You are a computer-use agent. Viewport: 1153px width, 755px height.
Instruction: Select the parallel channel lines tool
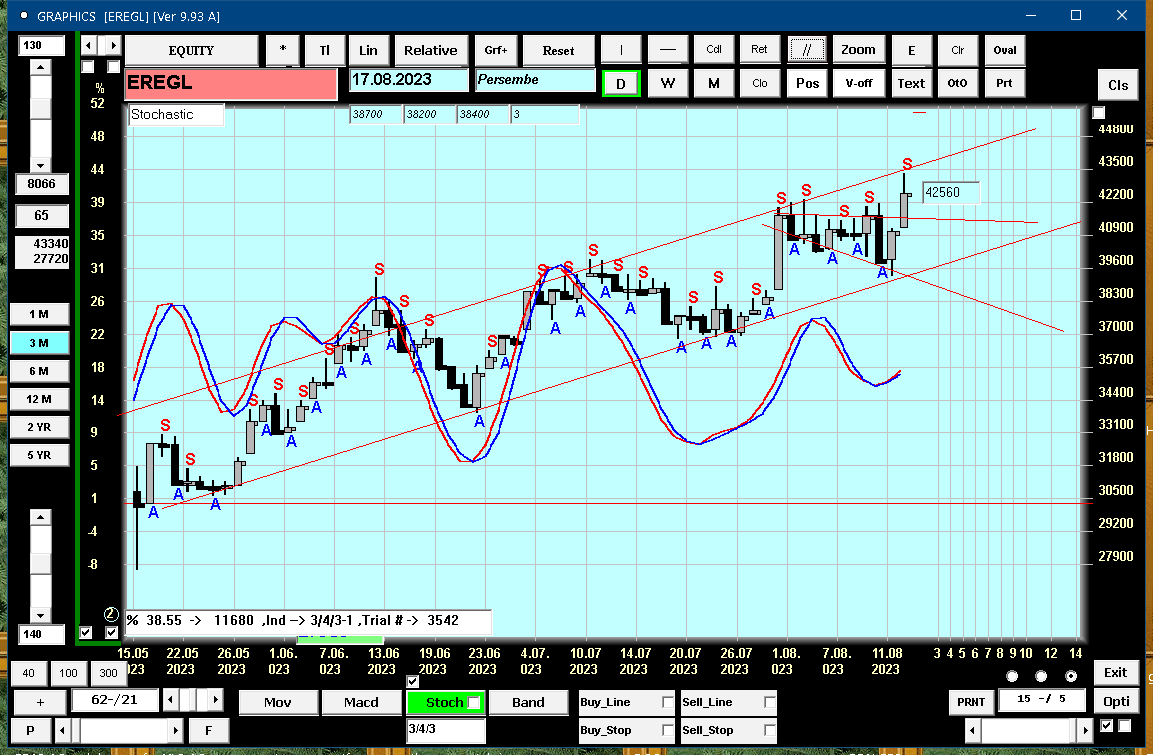[x=807, y=50]
